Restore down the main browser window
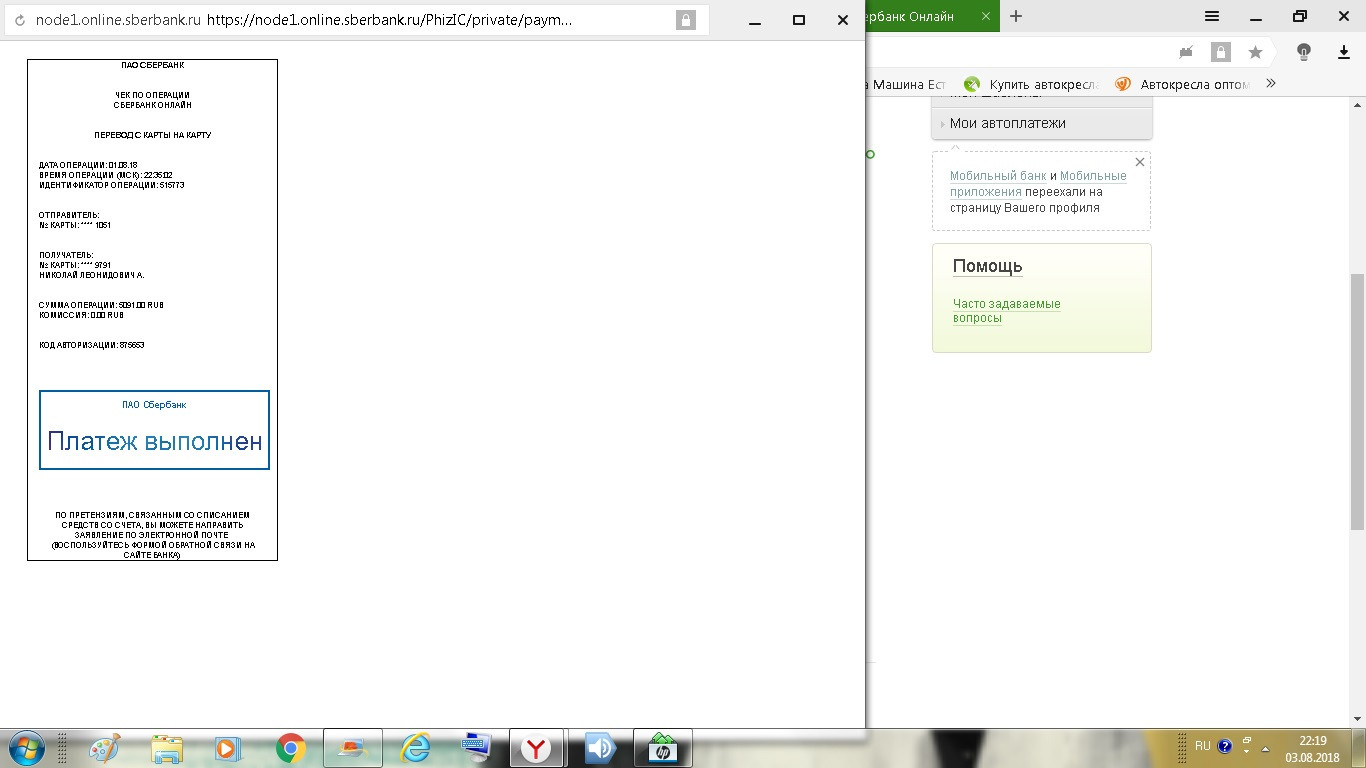The width and height of the screenshot is (1366, 768). (1300, 16)
